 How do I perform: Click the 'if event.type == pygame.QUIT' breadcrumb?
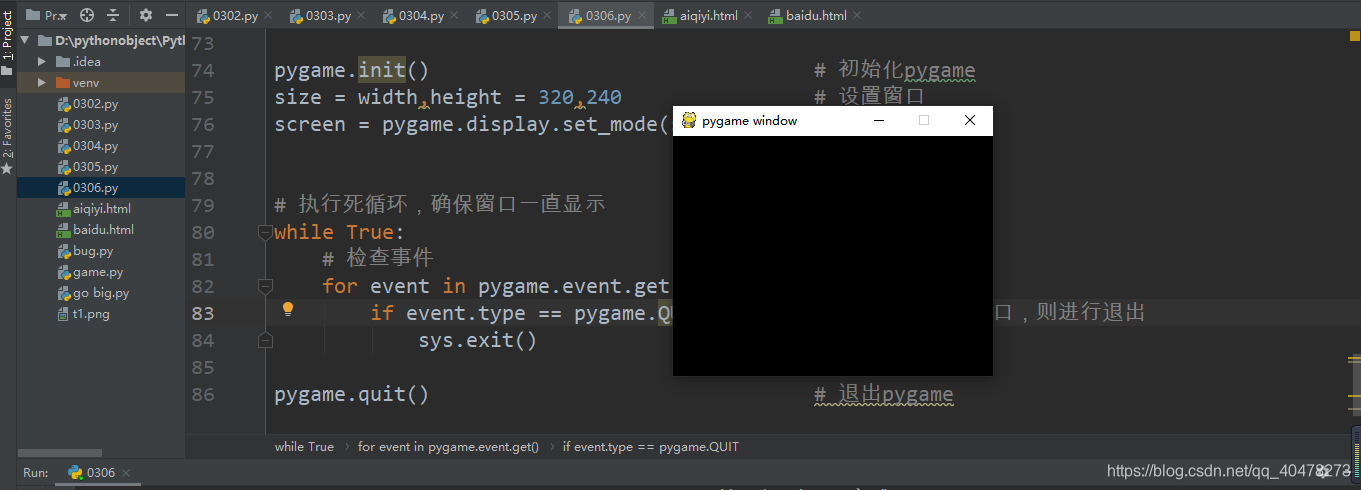pos(650,447)
